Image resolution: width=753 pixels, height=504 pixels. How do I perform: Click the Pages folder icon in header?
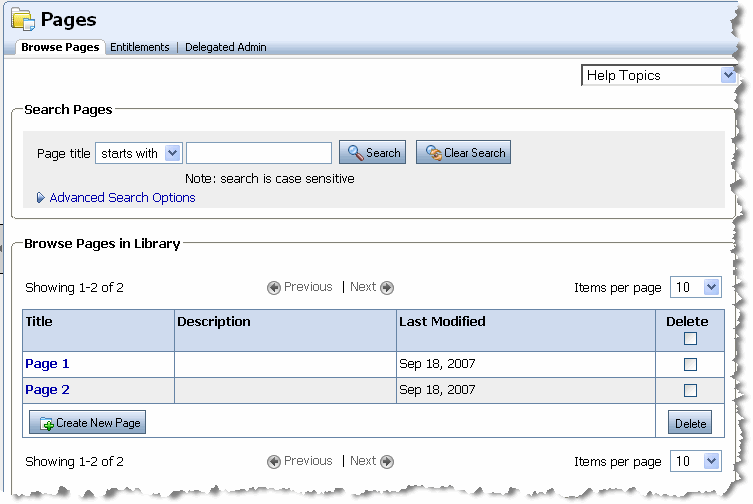point(23,20)
